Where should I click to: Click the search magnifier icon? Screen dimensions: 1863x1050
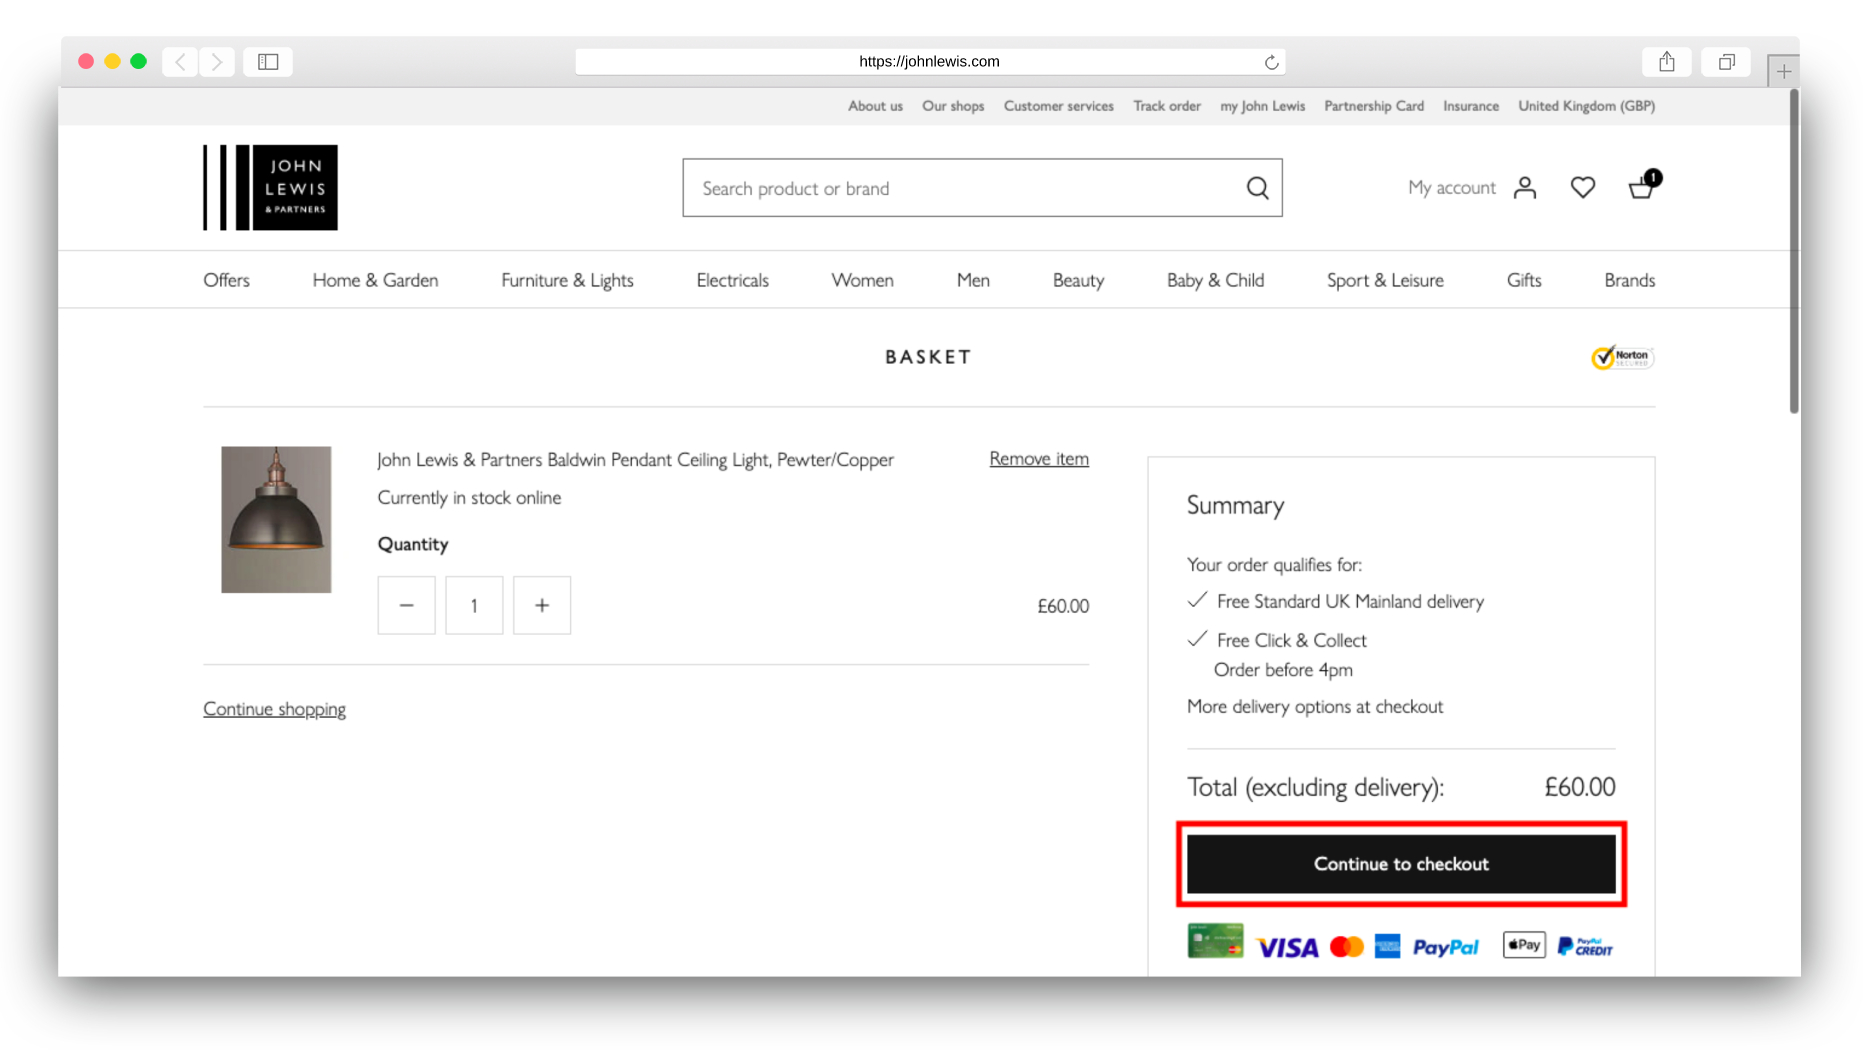point(1257,188)
